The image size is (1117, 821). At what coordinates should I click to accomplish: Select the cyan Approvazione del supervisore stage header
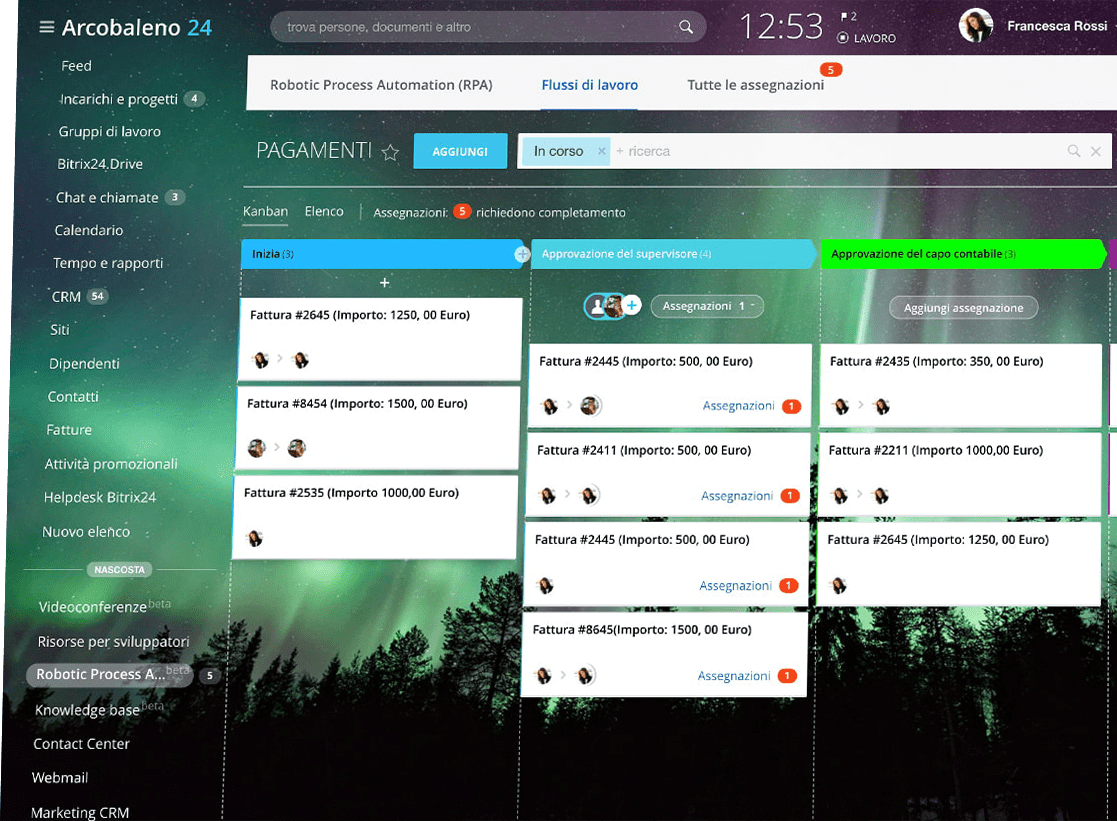tap(672, 254)
